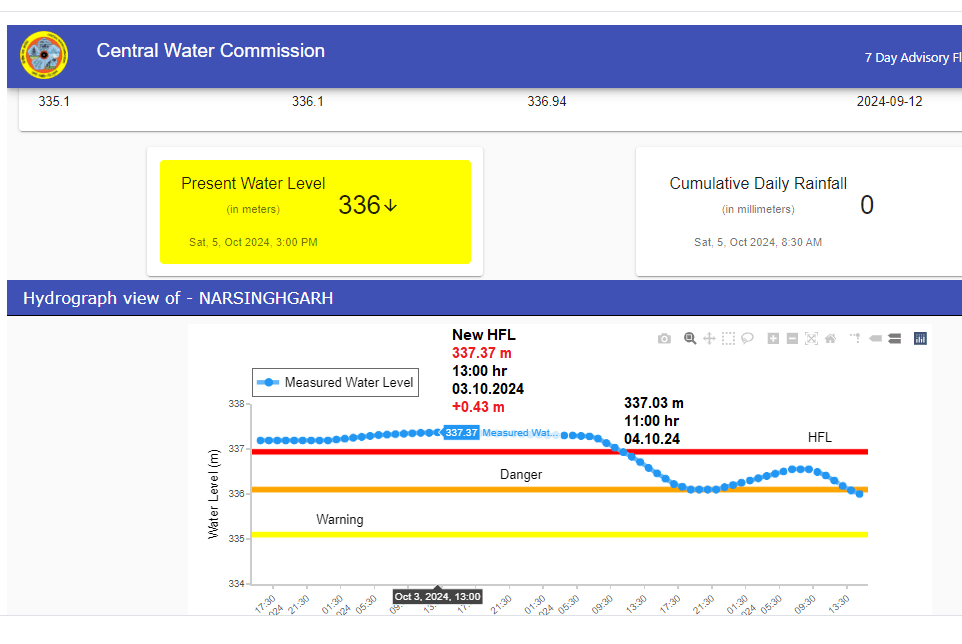Viewport: 962px width, 644px height.
Task: Choose the Box Select tool
Action: click(729, 339)
